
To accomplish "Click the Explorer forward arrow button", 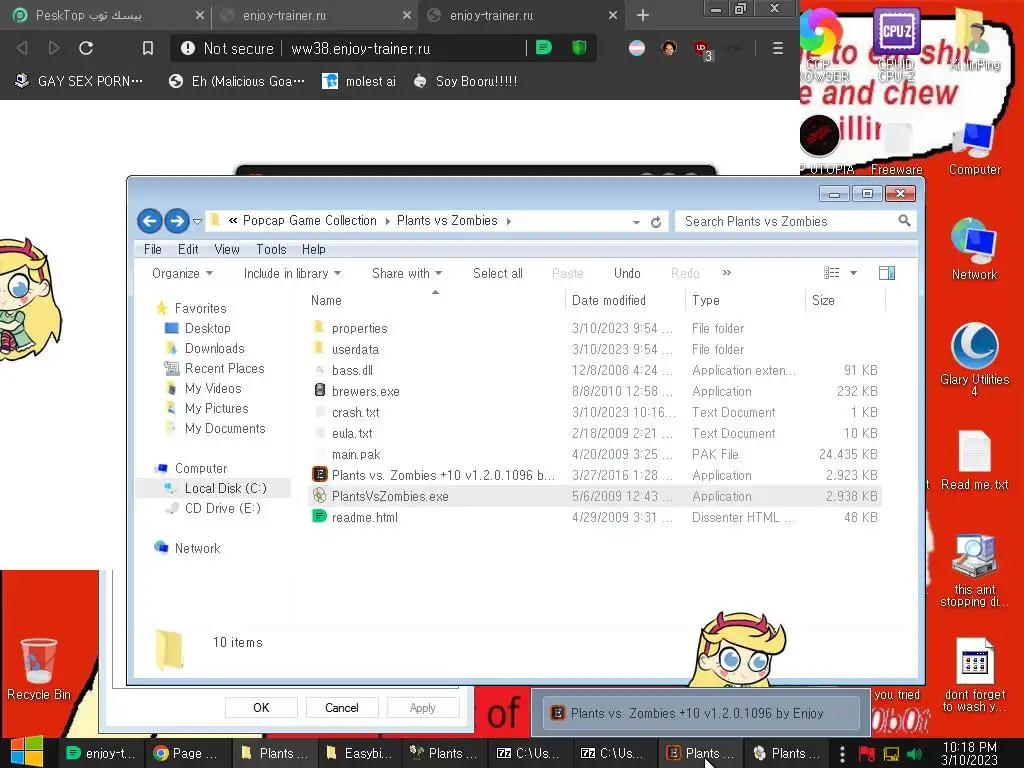I will (176, 221).
